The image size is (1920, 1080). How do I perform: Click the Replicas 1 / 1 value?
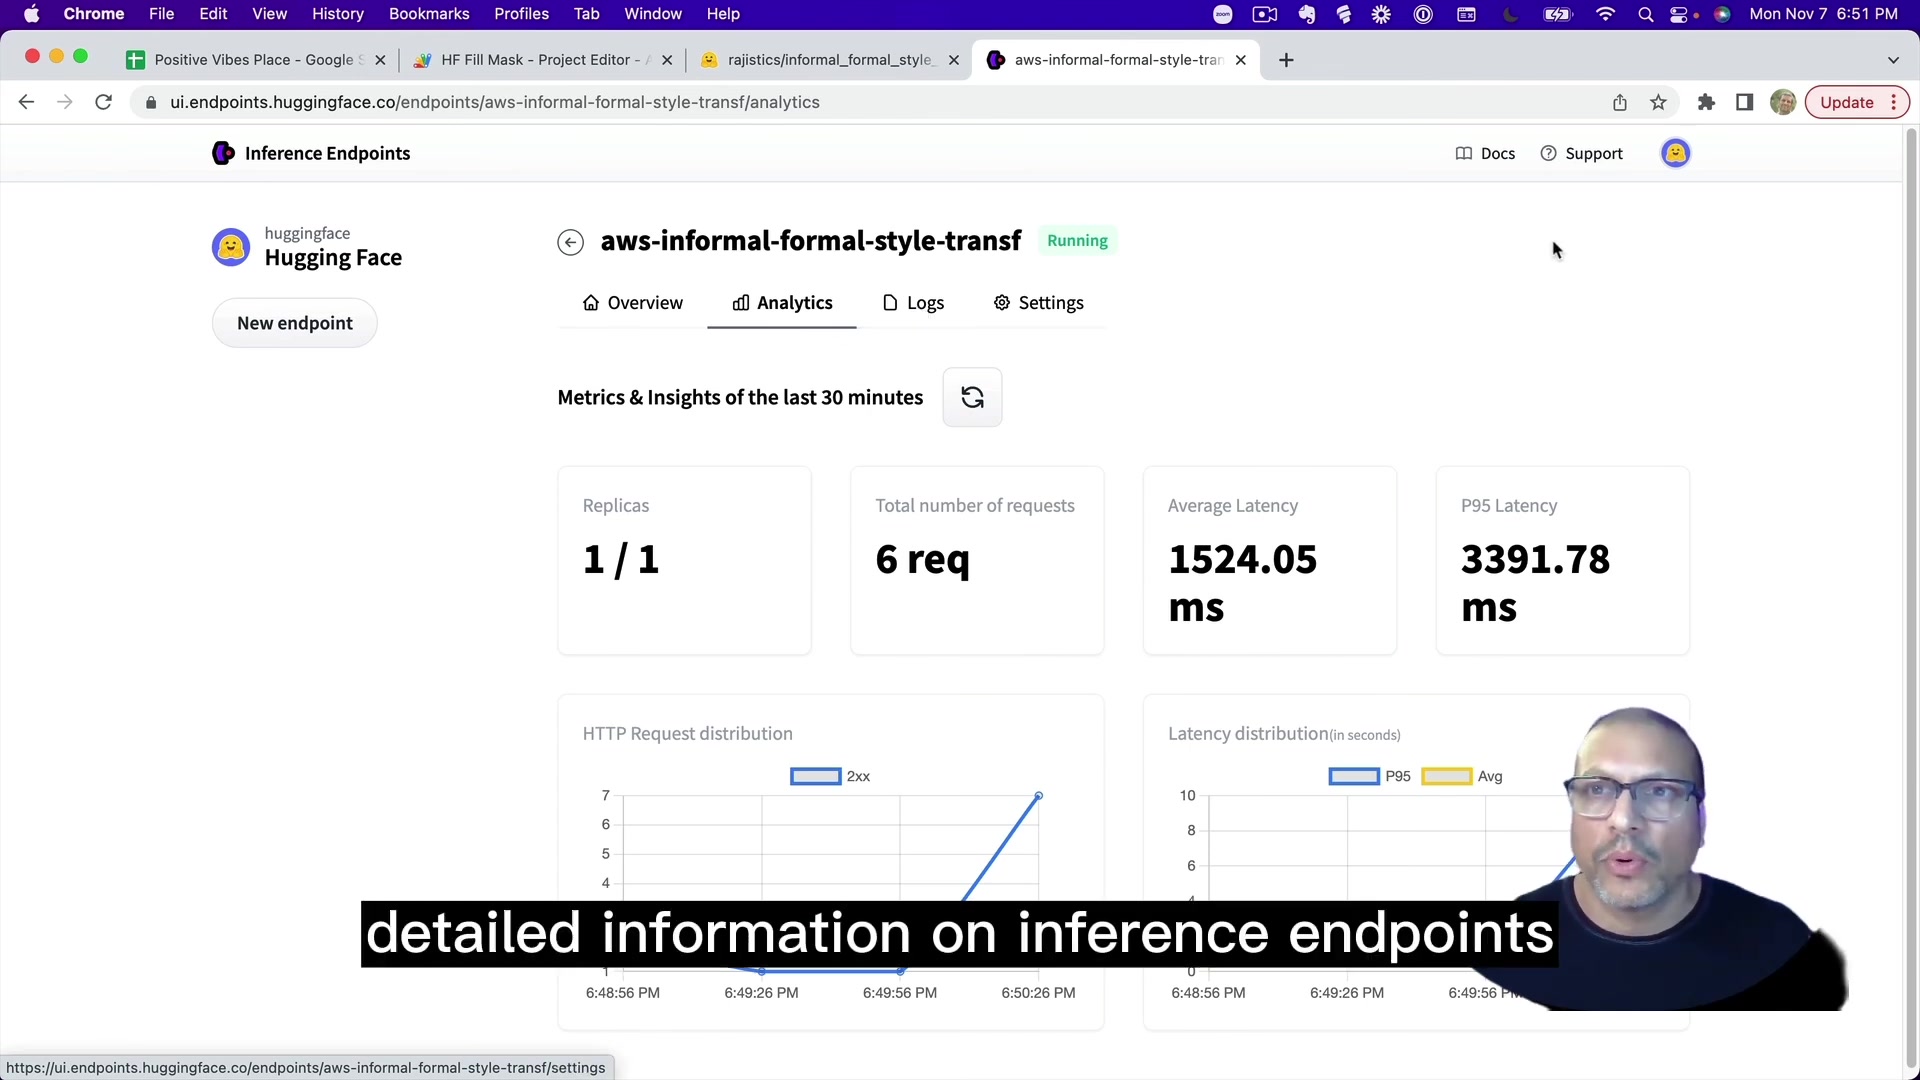click(621, 559)
